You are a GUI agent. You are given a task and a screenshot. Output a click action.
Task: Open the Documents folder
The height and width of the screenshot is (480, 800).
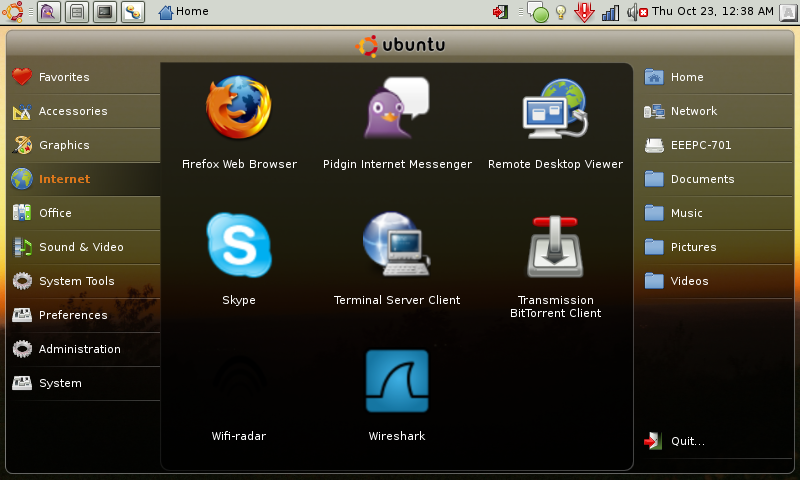point(717,179)
